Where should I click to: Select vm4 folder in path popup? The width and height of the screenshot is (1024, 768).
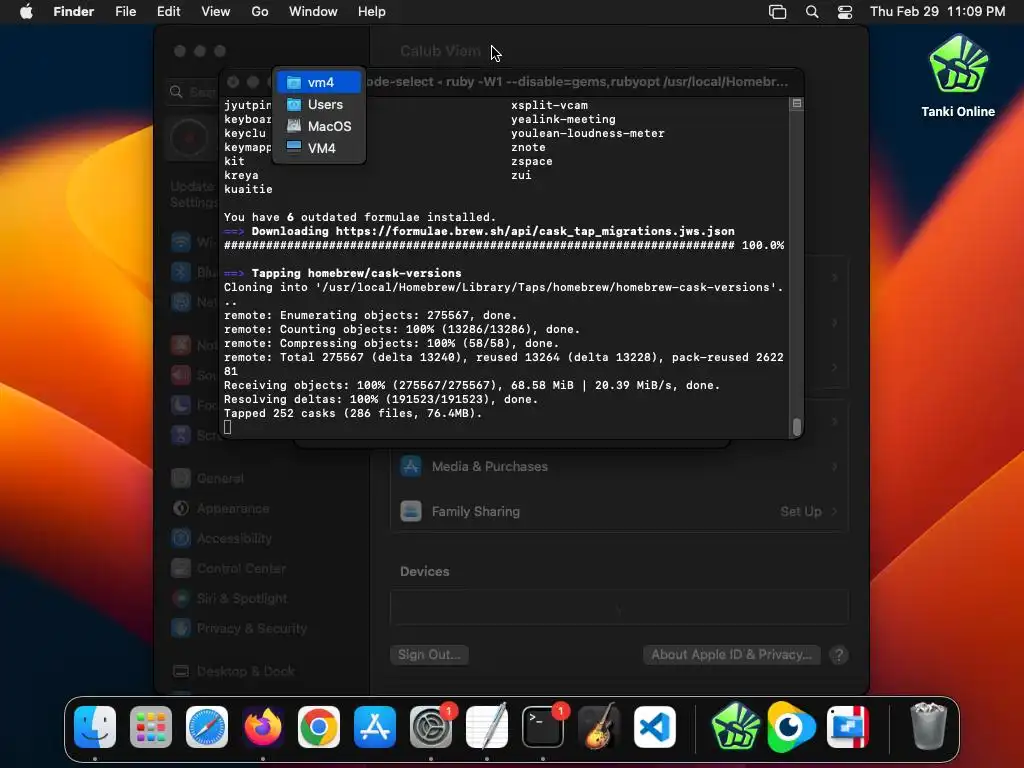point(319,82)
